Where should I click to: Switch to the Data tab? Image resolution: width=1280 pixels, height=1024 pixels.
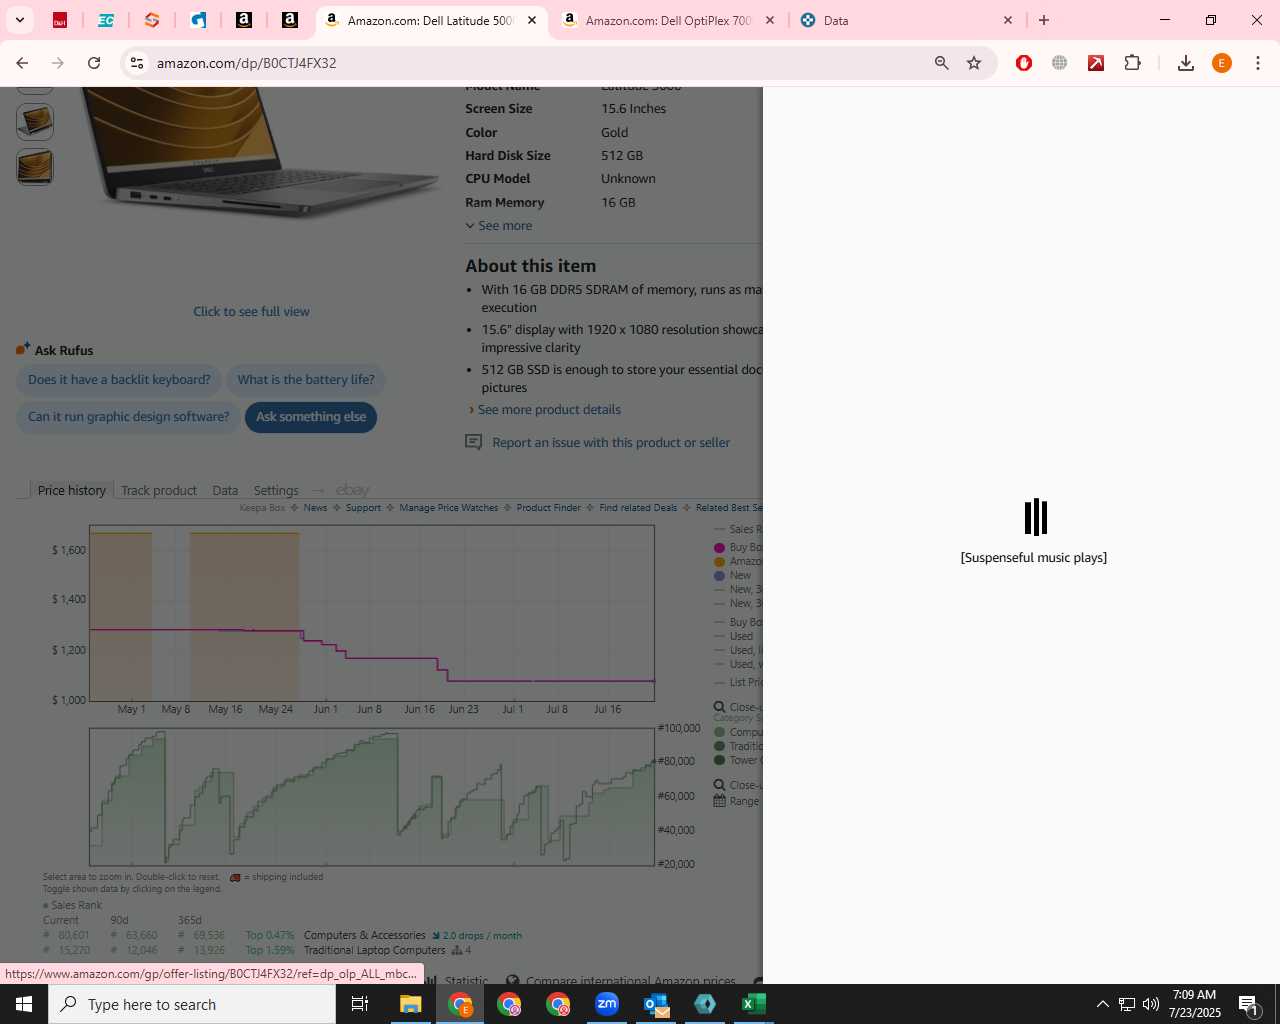click(x=905, y=20)
